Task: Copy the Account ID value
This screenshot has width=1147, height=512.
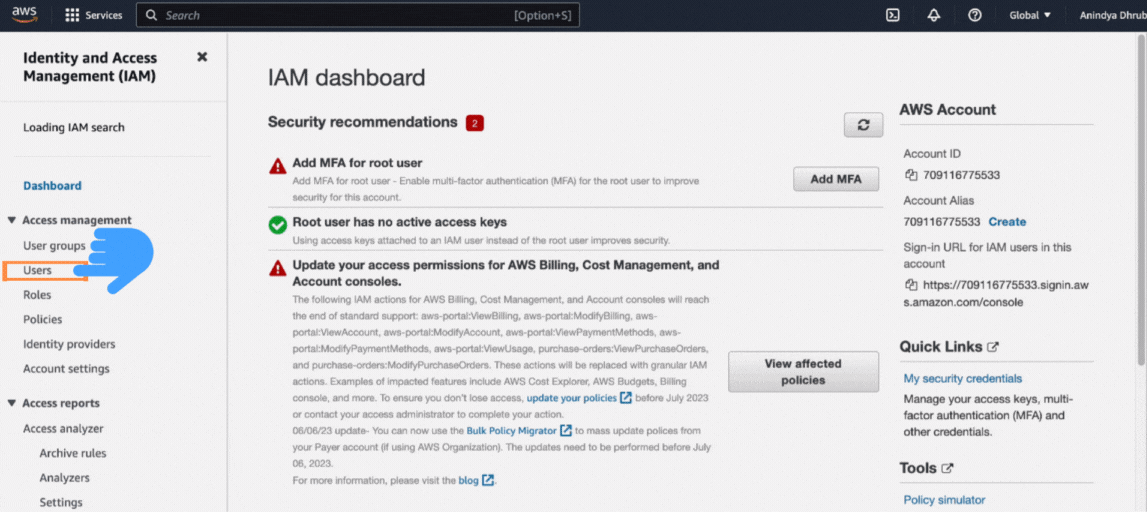Action: pos(911,175)
